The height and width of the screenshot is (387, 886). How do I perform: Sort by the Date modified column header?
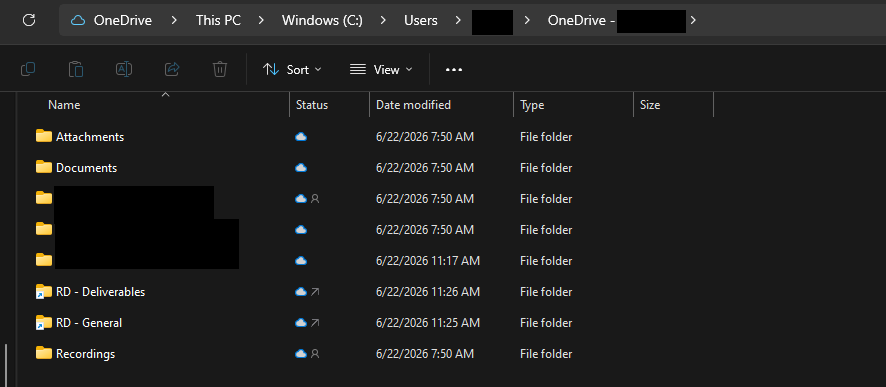click(414, 105)
